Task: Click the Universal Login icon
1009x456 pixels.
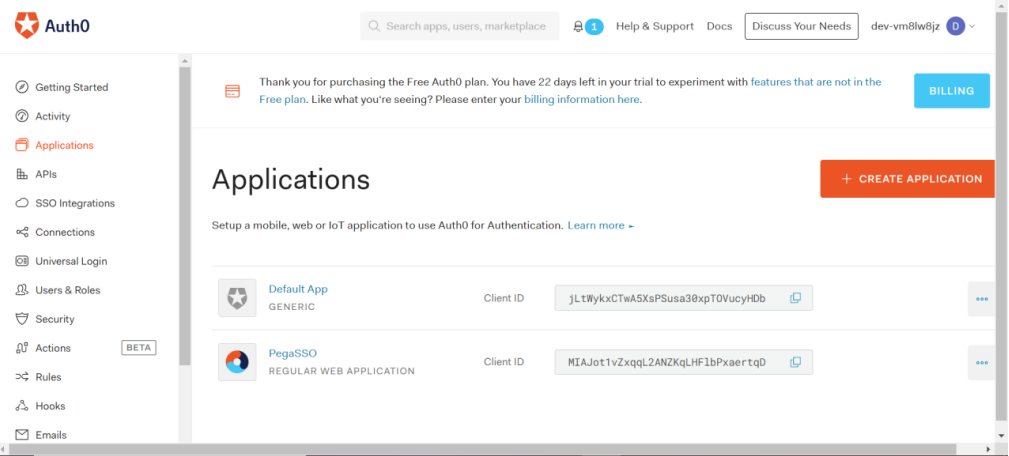Action: pyautogui.click(x=23, y=261)
